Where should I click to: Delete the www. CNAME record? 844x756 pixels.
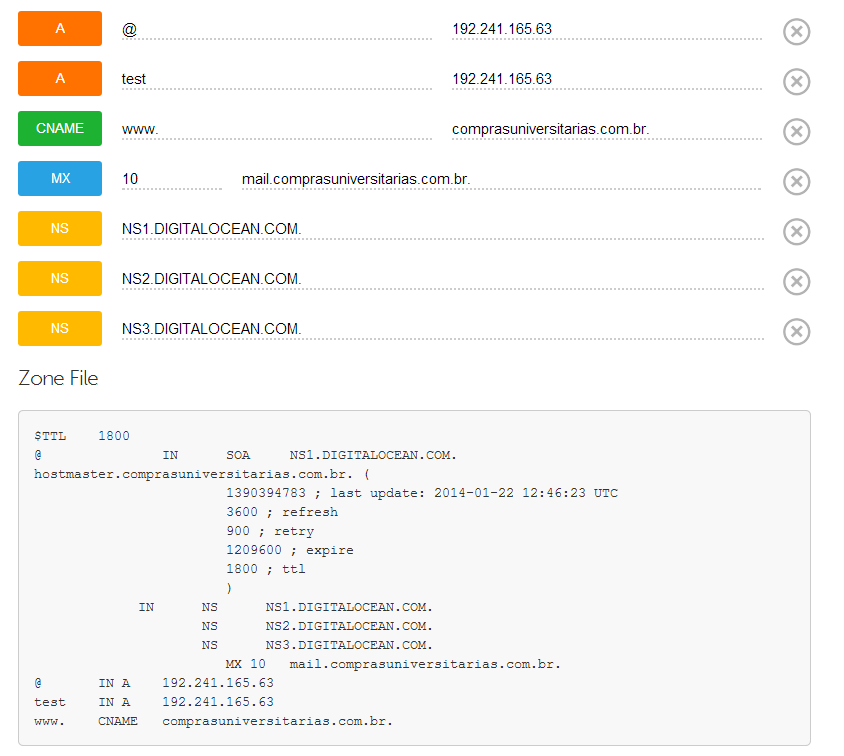(796, 132)
